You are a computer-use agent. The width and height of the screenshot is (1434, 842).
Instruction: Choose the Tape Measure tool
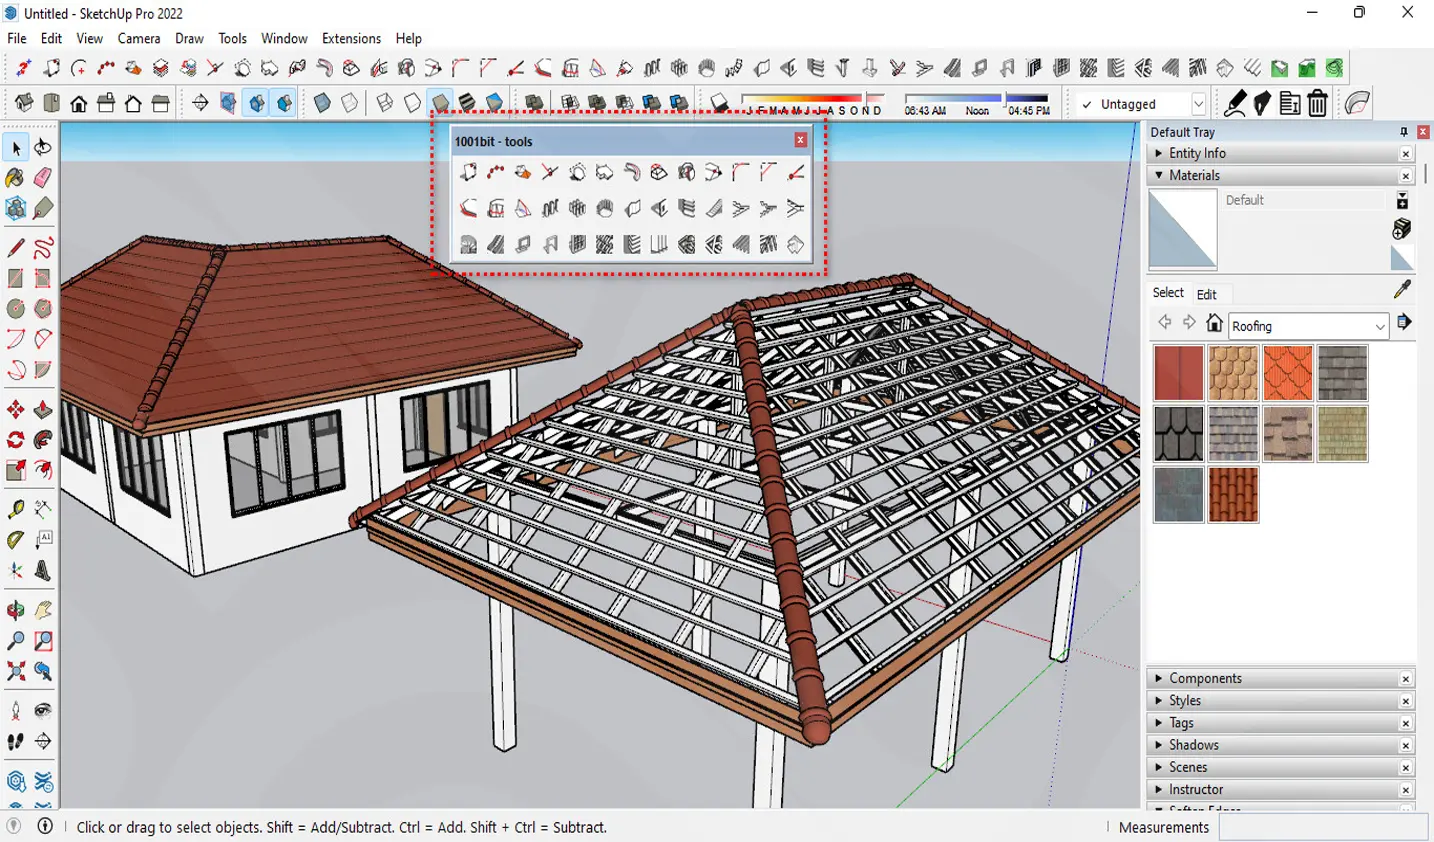[x=15, y=509]
